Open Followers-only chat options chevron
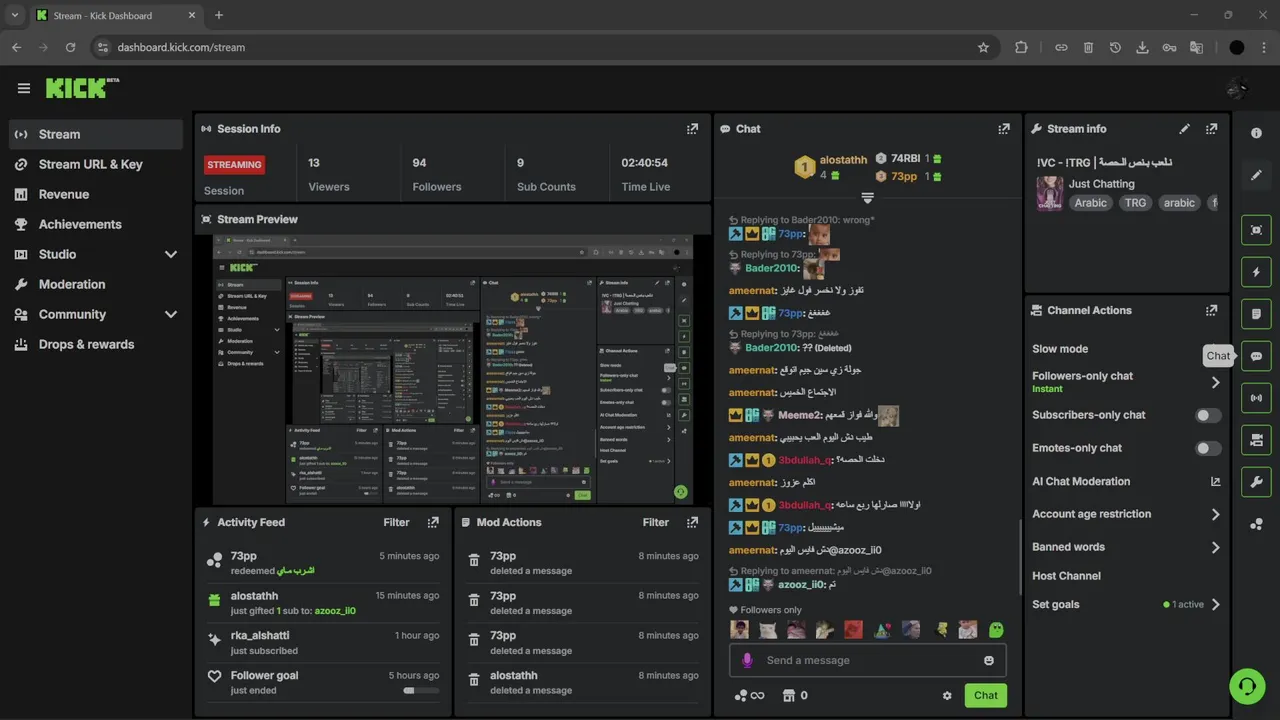The height and width of the screenshot is (720, 1280). (x=1216, y=382)
